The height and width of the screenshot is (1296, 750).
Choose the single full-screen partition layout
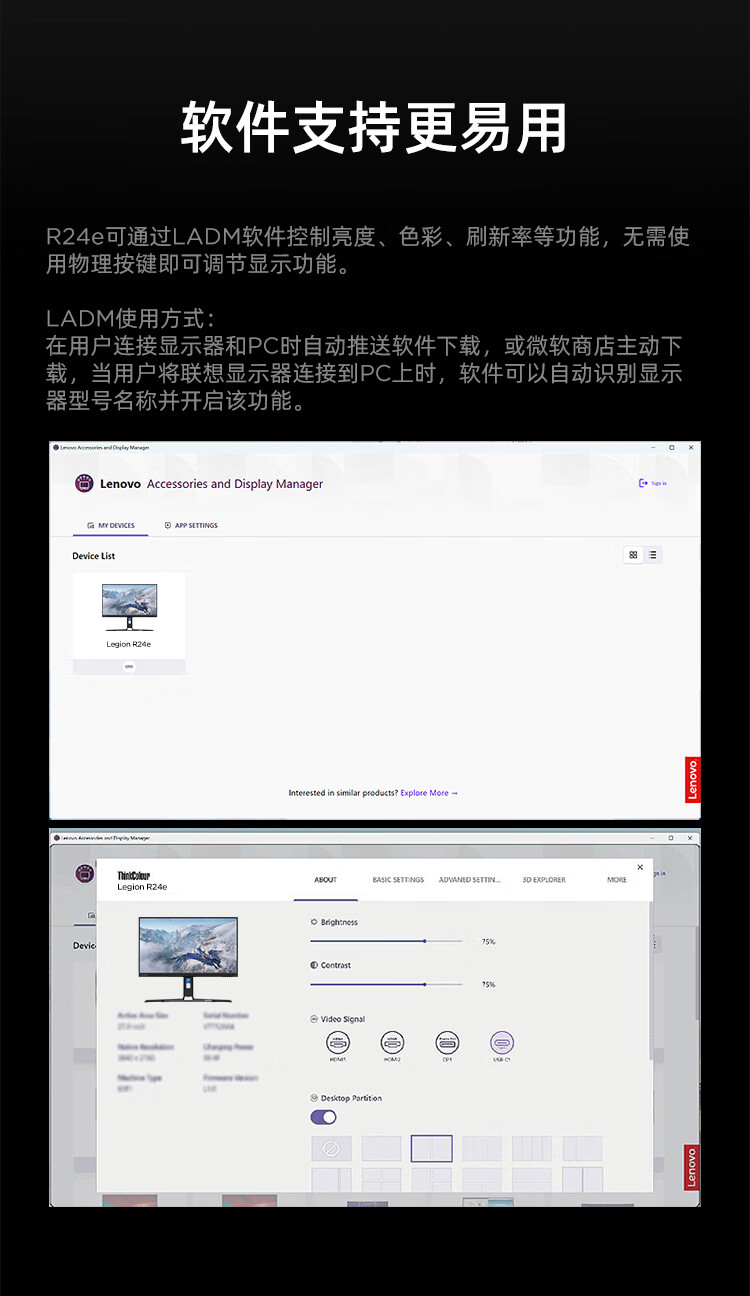click(381, 1148)
